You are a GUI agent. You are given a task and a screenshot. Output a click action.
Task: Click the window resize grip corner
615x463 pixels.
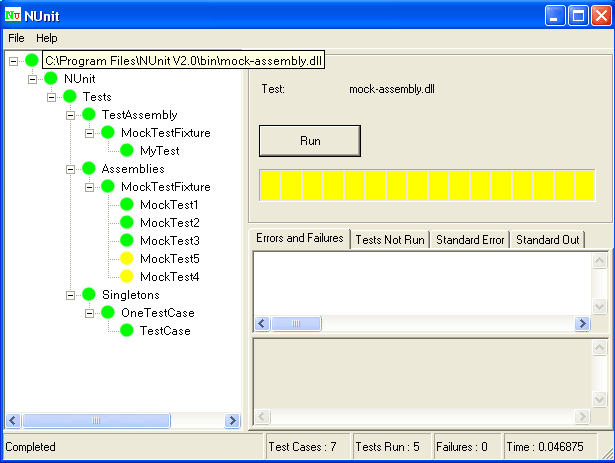pyautogui.click(x=608, y=453)
